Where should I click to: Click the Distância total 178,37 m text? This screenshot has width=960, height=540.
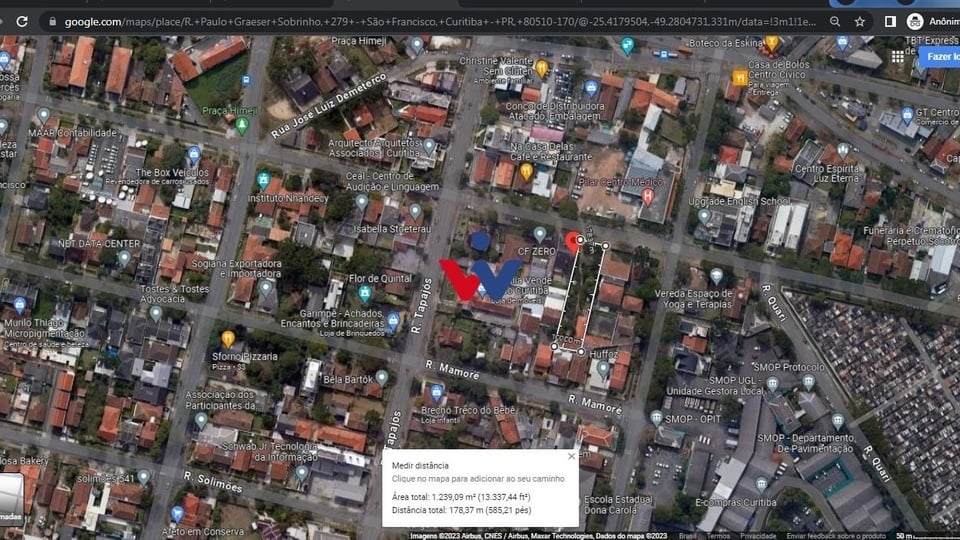pyautogui.click(x=462, y=510)
